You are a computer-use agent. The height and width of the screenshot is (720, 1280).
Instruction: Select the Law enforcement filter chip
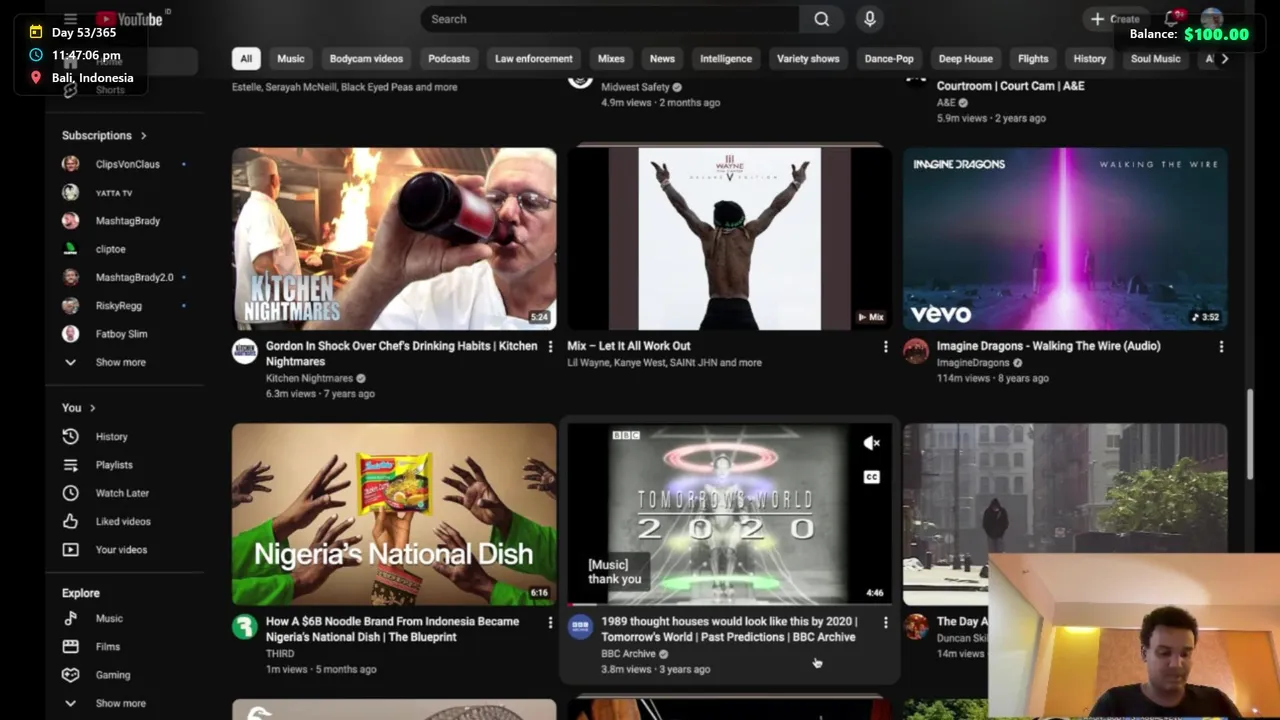tap(534, 59)
